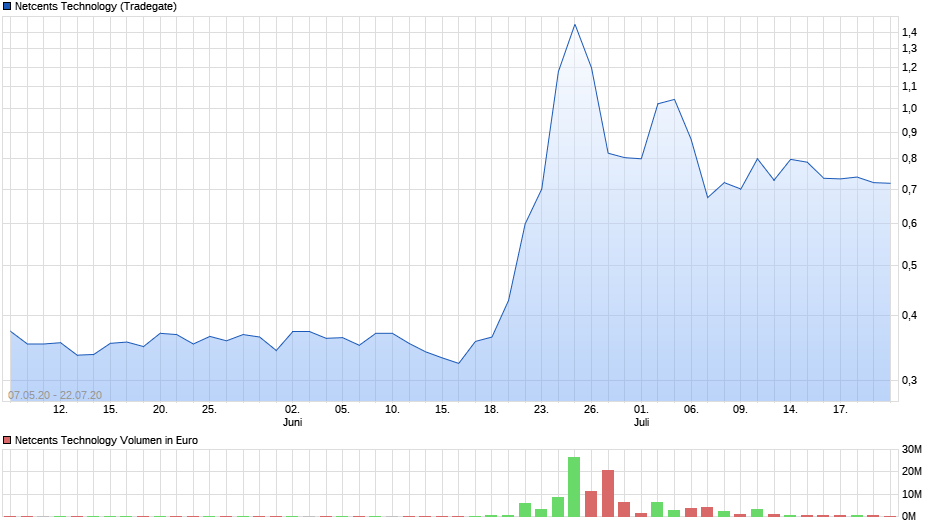Click the '30M' volume axis label

pyautogui.click(x=912, y=450)
